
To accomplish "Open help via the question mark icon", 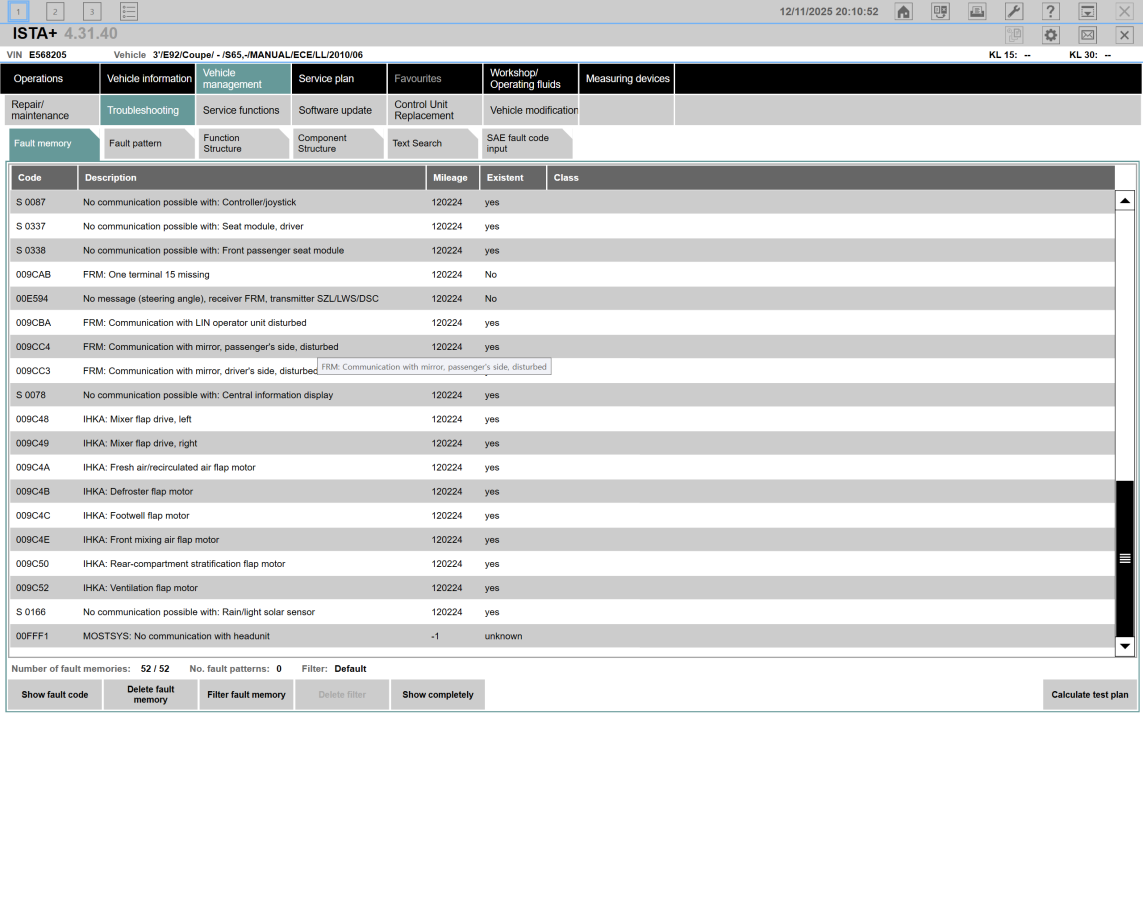I will (x=1050, y=12).
